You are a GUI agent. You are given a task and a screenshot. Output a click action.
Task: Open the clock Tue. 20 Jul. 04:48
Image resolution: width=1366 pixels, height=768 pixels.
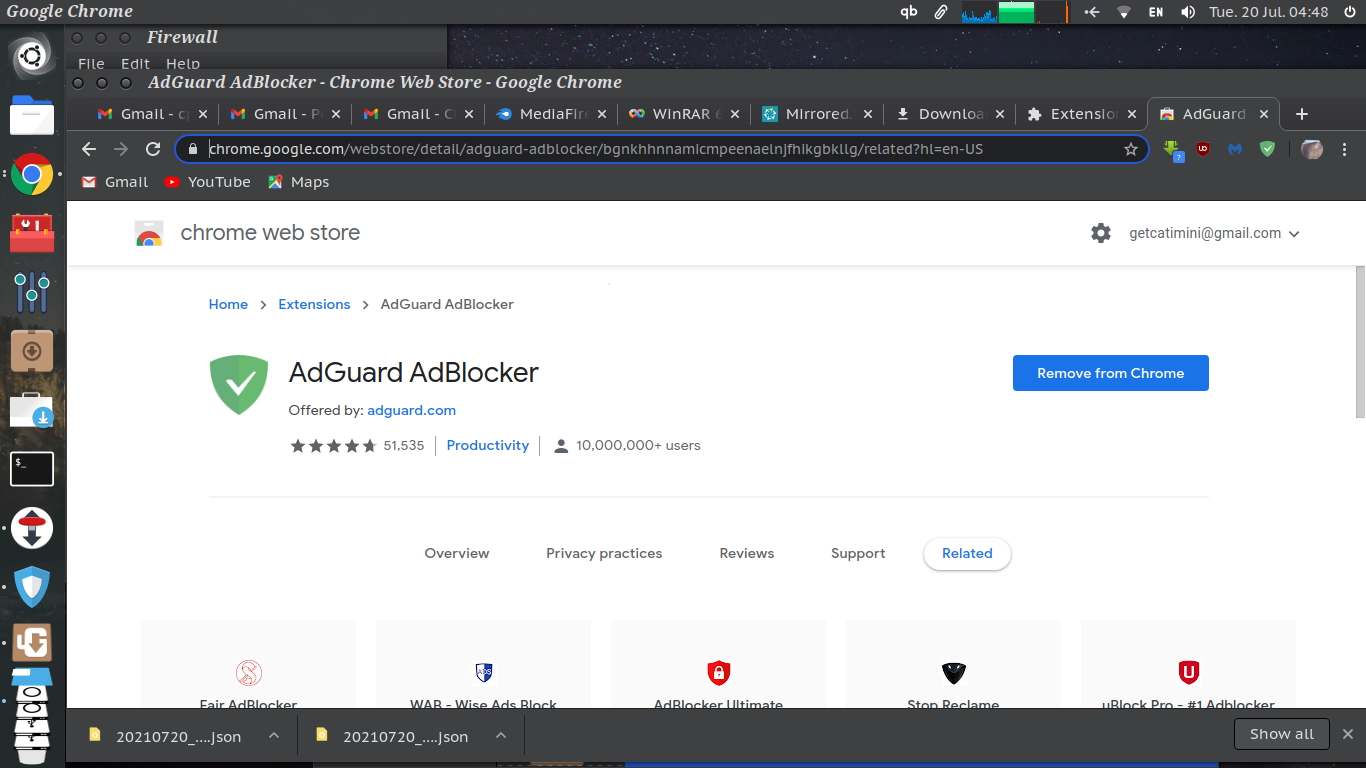[x=1268, y=12]
